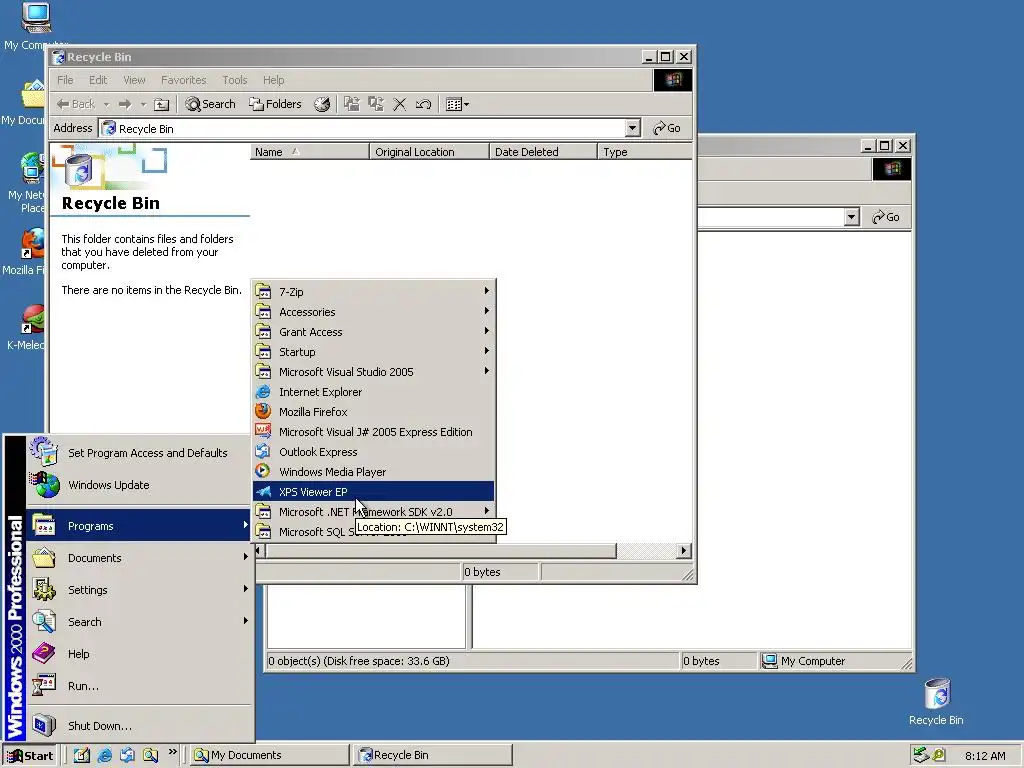Click Internet Explorer quick launch icon

[104, 756]
